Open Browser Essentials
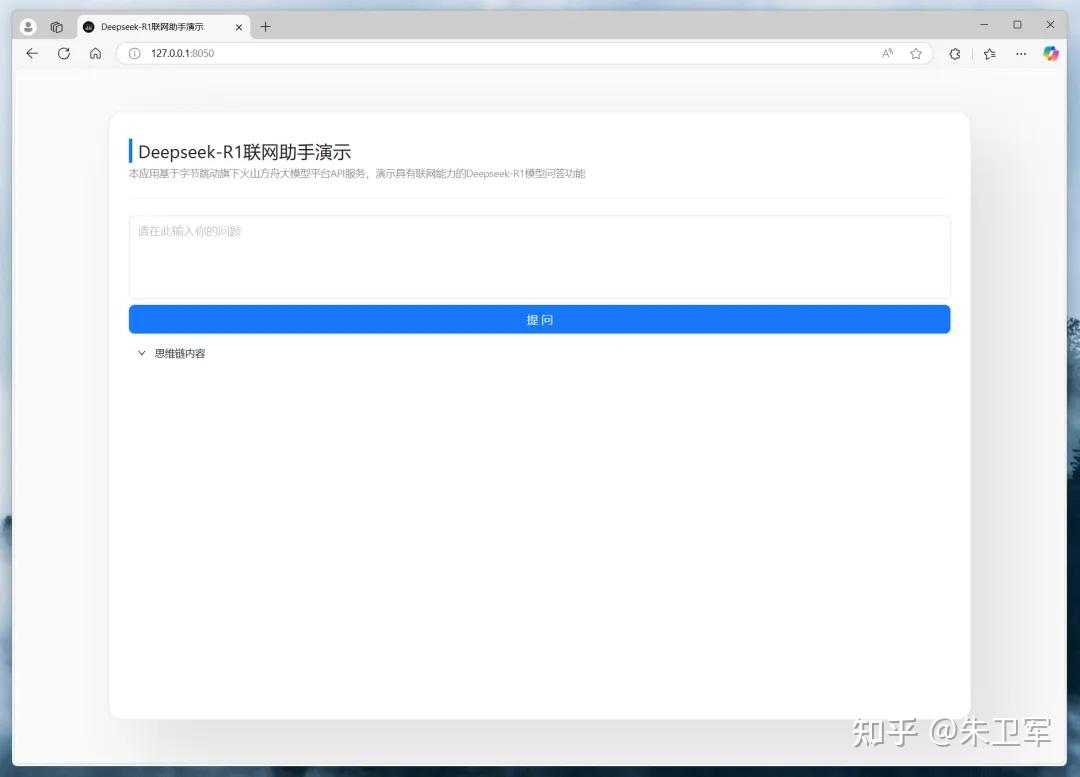 [x=954, y=53]
